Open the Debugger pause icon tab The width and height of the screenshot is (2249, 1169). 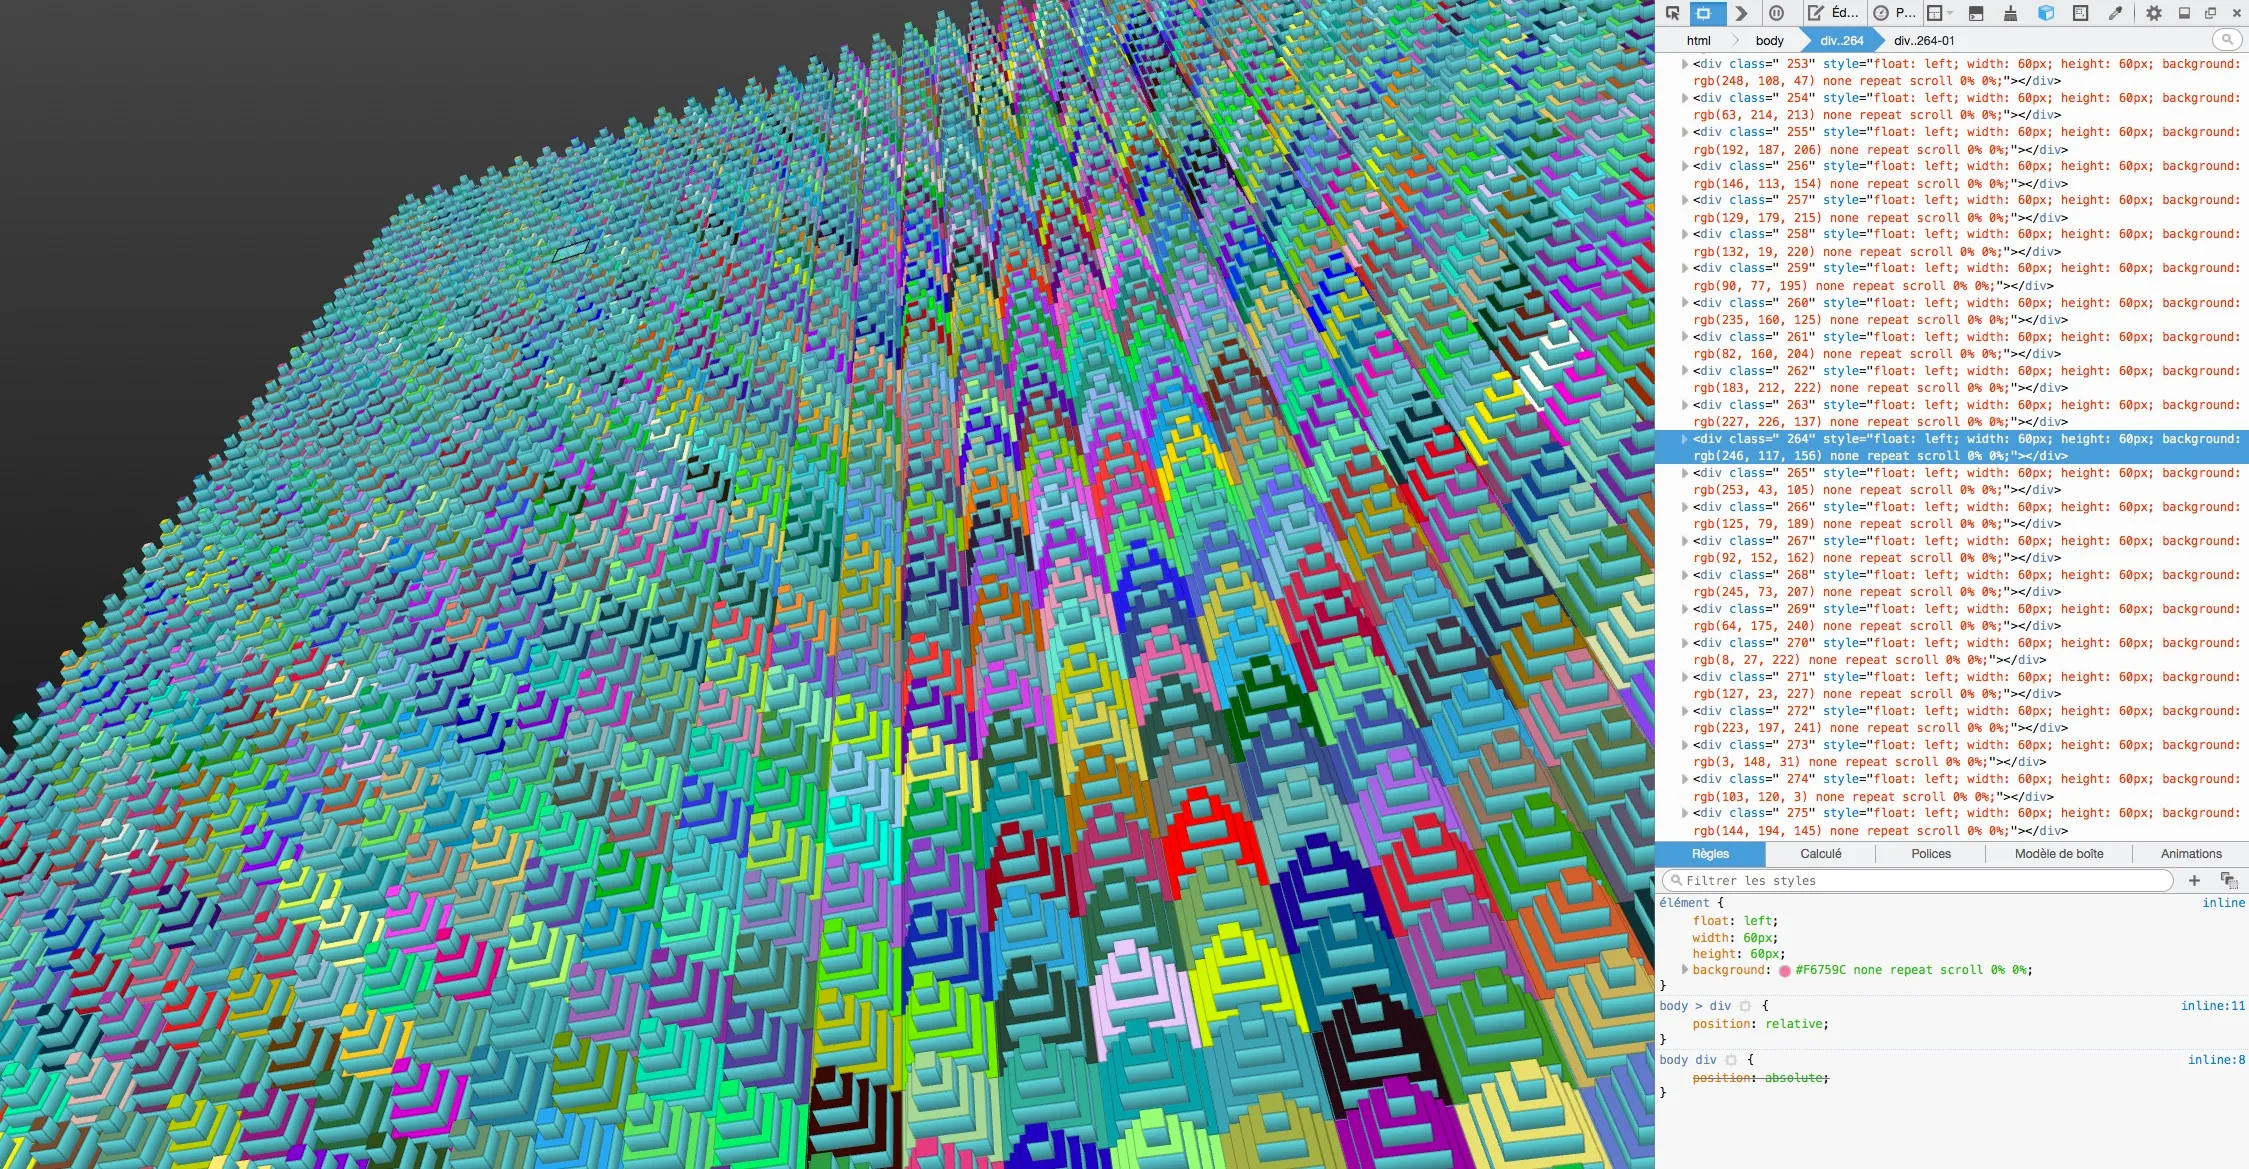(x=1776, y=13)
